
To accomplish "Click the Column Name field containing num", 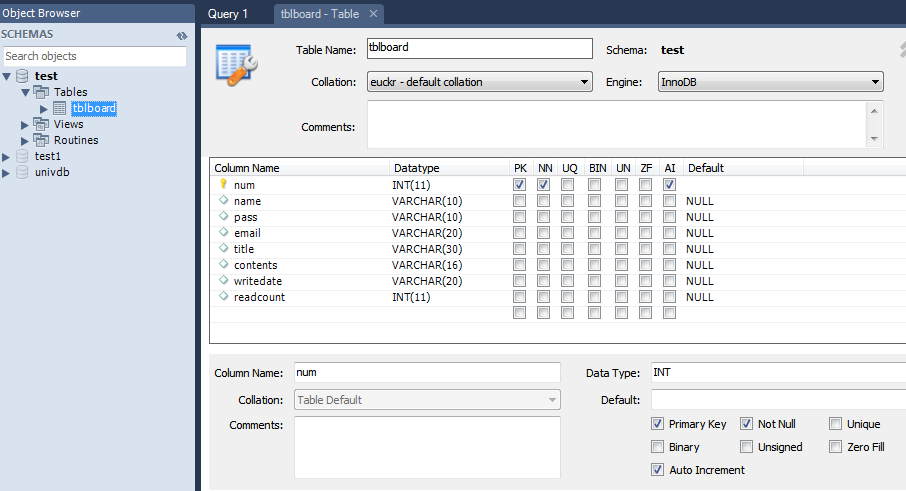I will pos(427,373).
